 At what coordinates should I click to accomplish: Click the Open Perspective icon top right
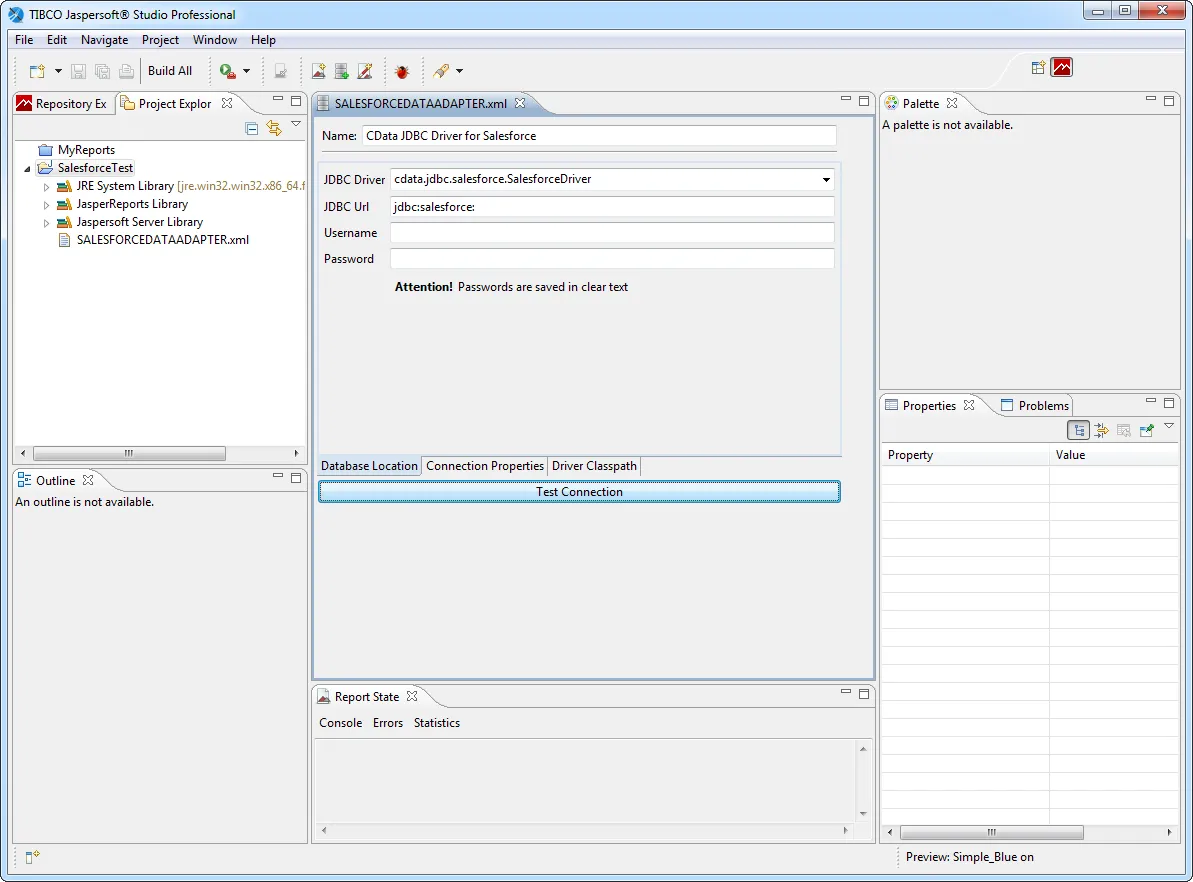1037,68
